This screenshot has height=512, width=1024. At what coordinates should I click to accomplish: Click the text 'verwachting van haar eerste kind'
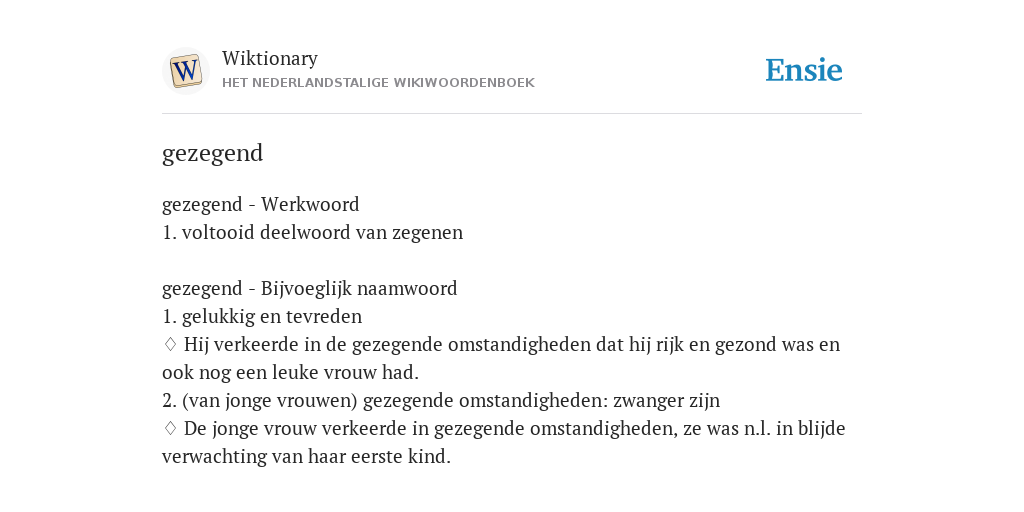tap(306, 456)
